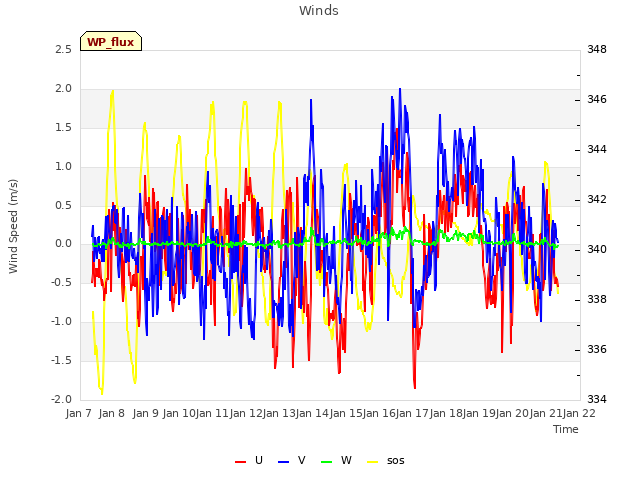
Task: Click the WP_flux label box
Action: pyautogui.click(x=111, y=41)
